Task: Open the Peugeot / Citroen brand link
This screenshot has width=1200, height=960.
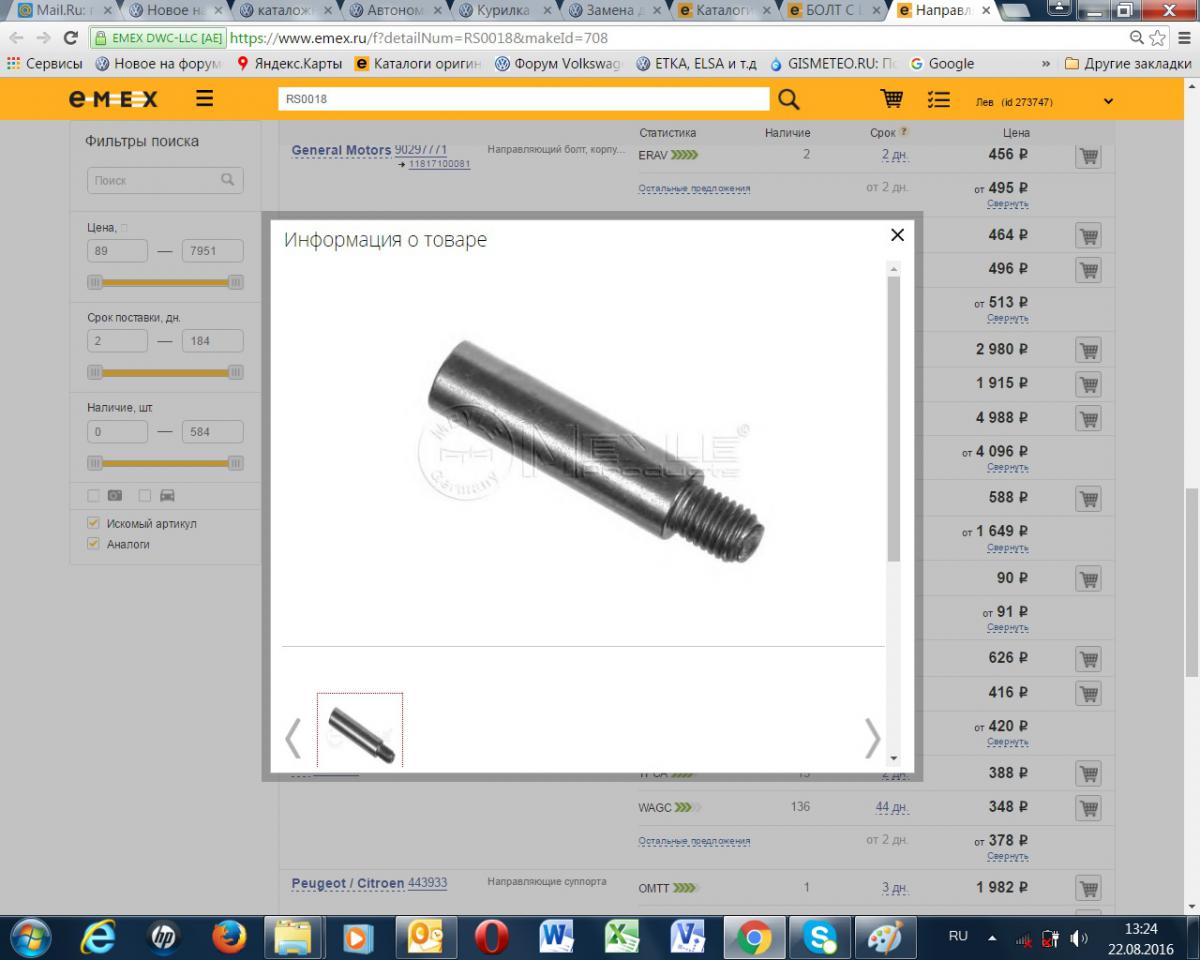Action: pyautogui.click(x=347, y=883)
